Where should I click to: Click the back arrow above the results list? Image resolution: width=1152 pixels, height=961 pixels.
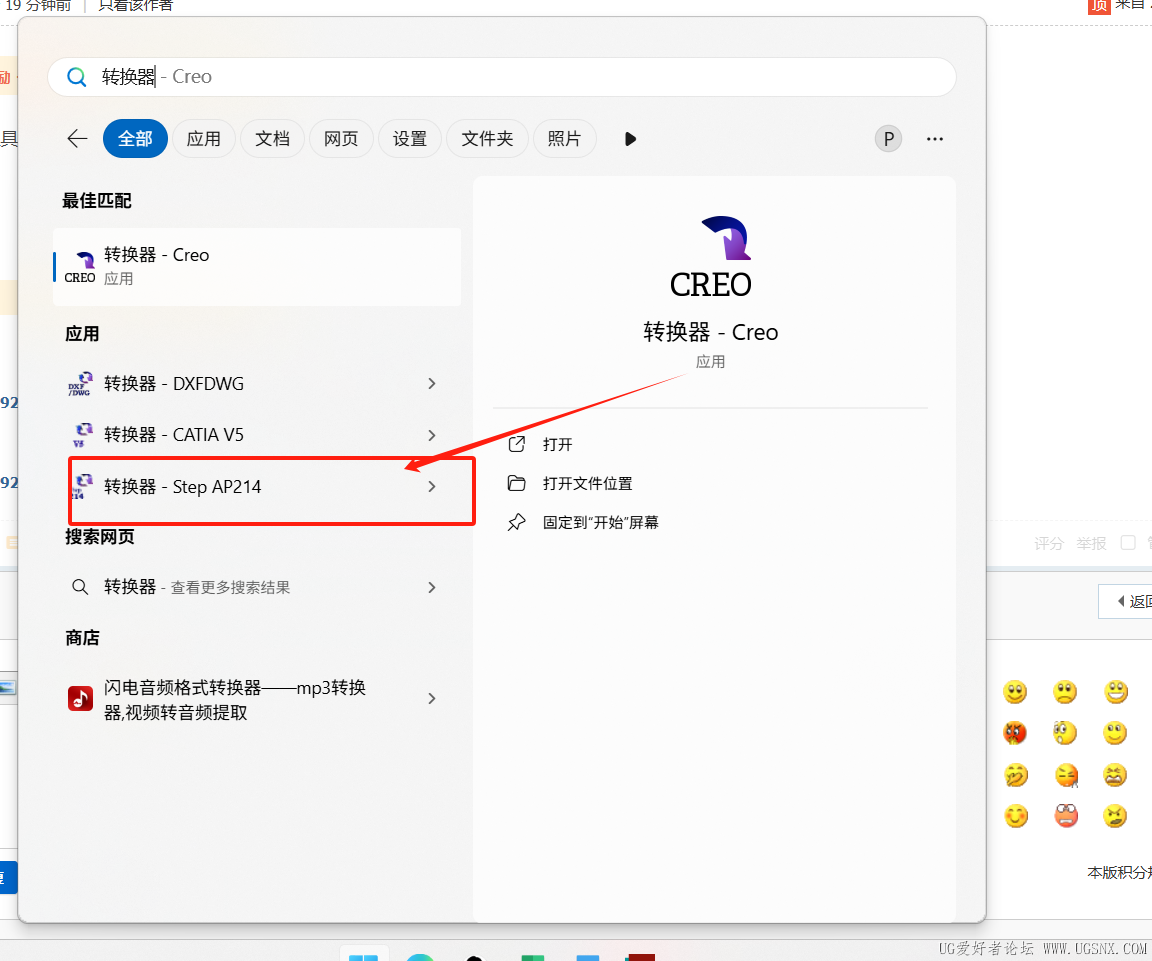coord(77,138)
